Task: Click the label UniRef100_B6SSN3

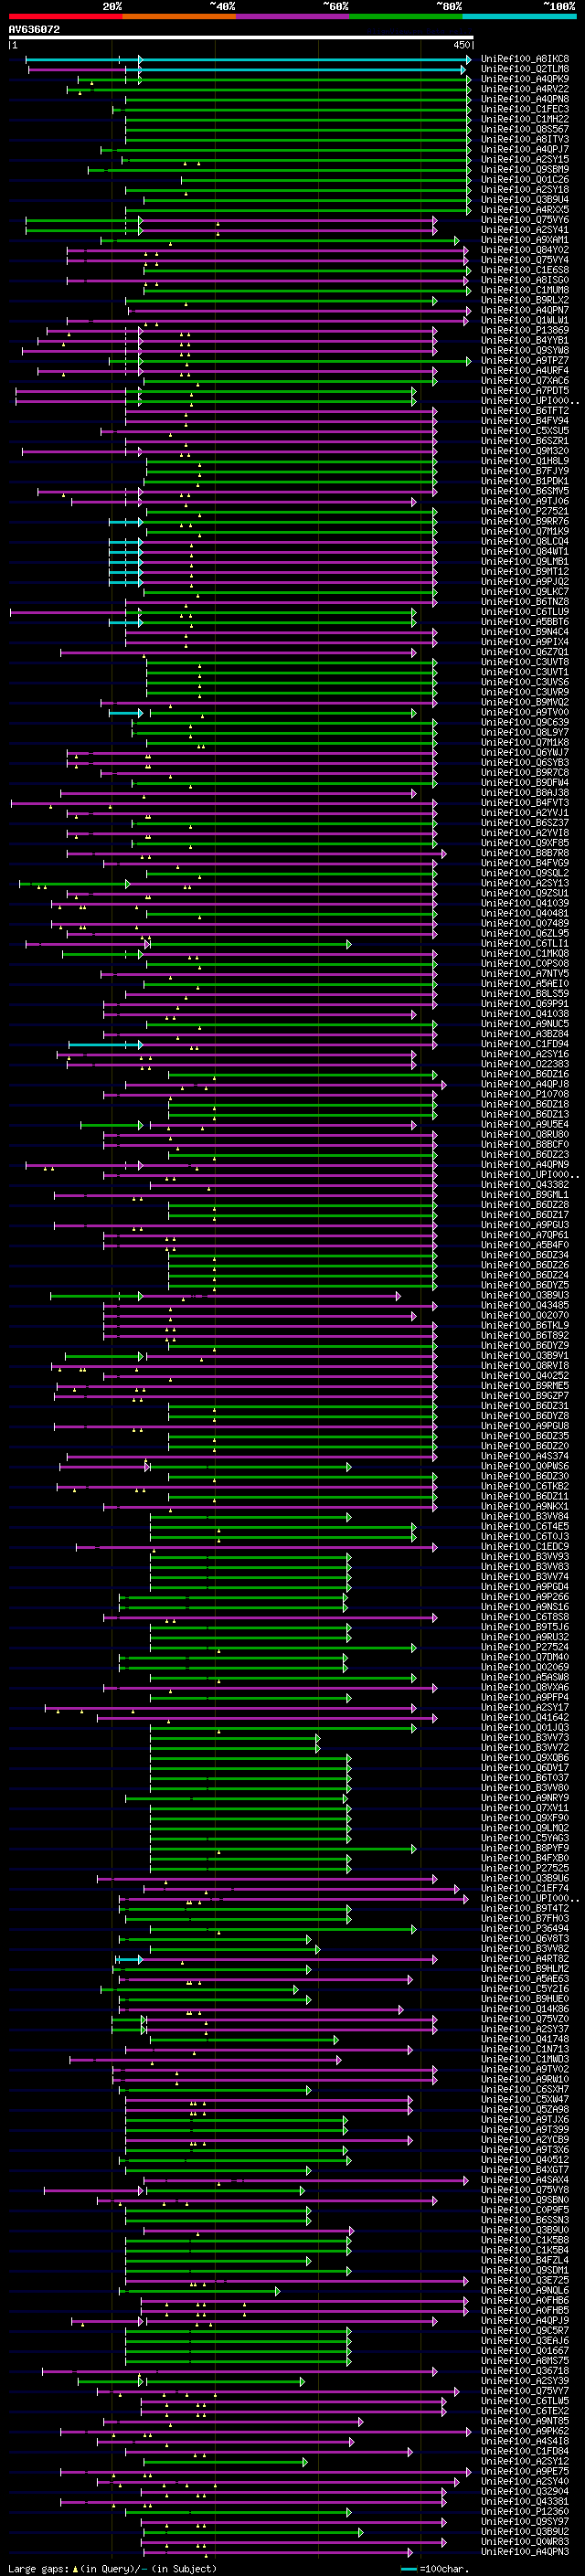Action: [525, 2220]
